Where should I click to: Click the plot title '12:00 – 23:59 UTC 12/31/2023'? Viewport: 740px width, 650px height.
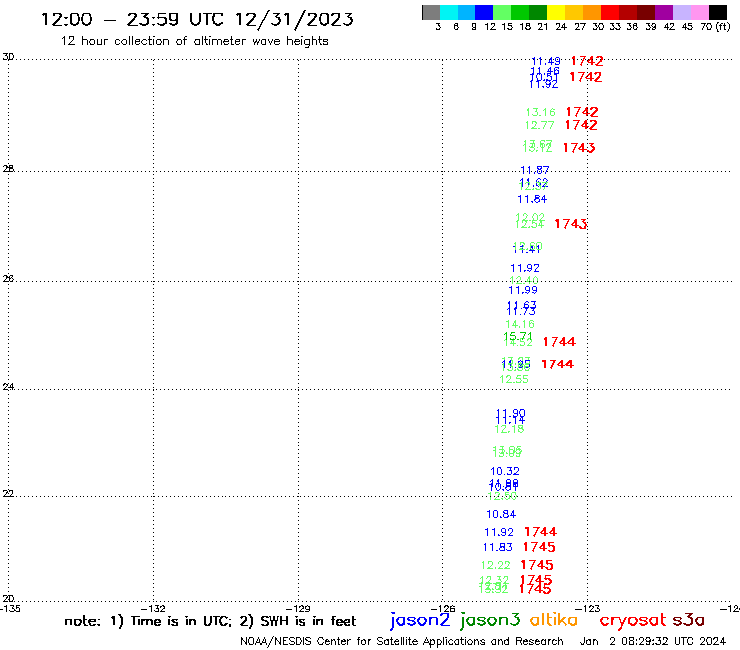tap(197, 20)
